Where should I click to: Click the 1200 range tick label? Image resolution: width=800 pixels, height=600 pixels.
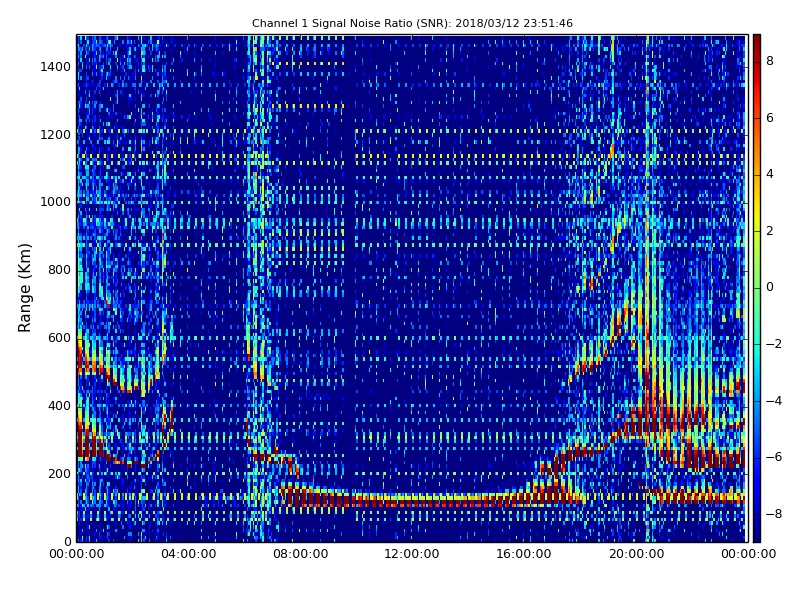[x=56, y=135]
